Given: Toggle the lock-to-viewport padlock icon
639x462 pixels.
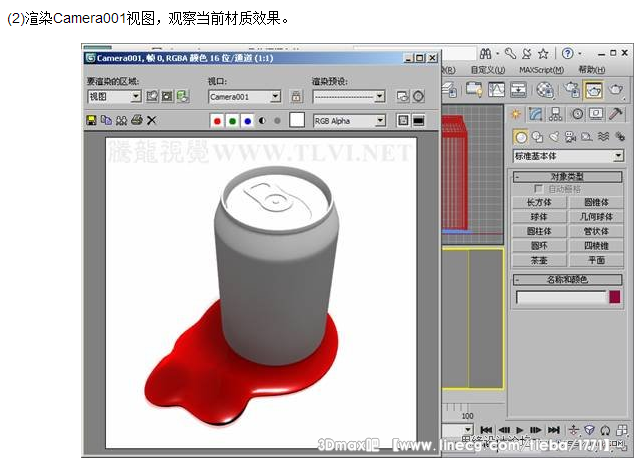Looking at the screenshot, I should tap(296, 97).
